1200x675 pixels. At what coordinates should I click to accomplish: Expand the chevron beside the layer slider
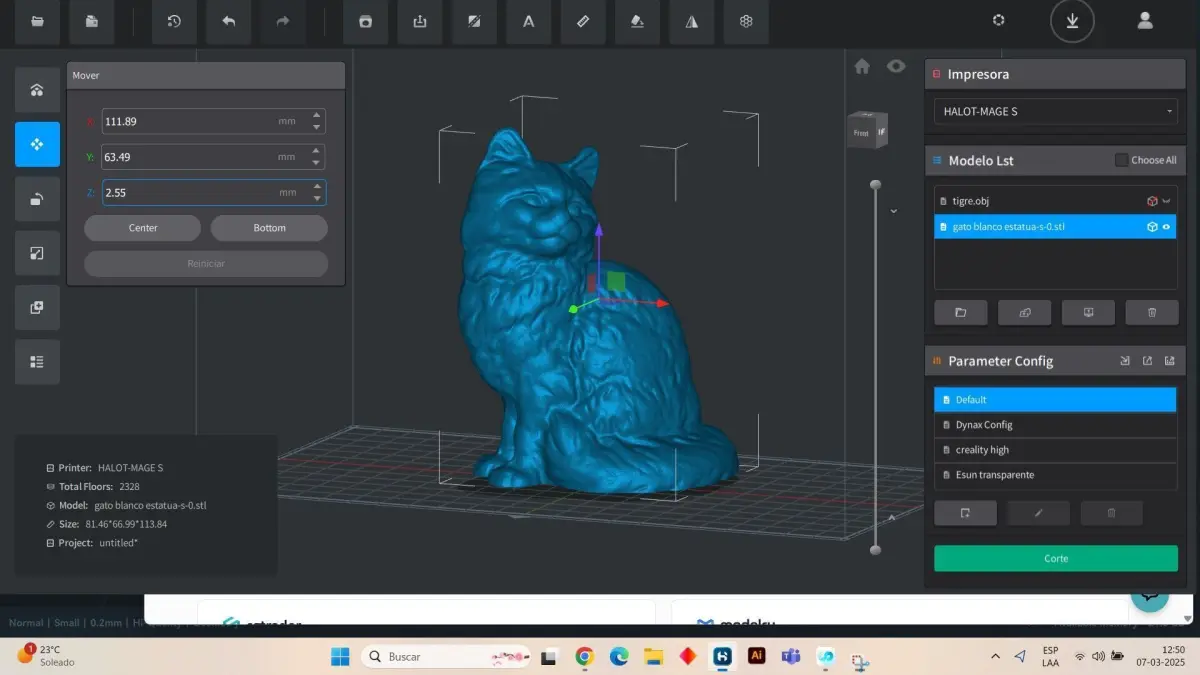click(893, 211)
